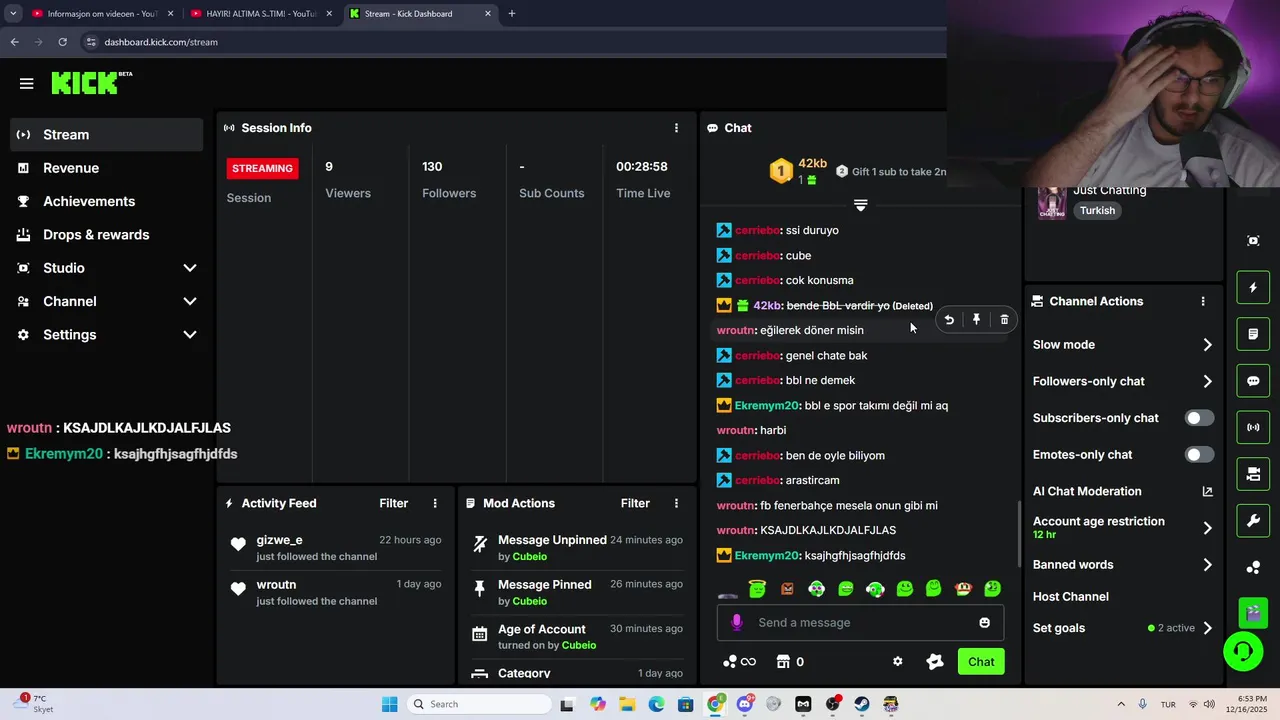Open Steam from the taskbar

pyautogui.click(x=861, y=704)
